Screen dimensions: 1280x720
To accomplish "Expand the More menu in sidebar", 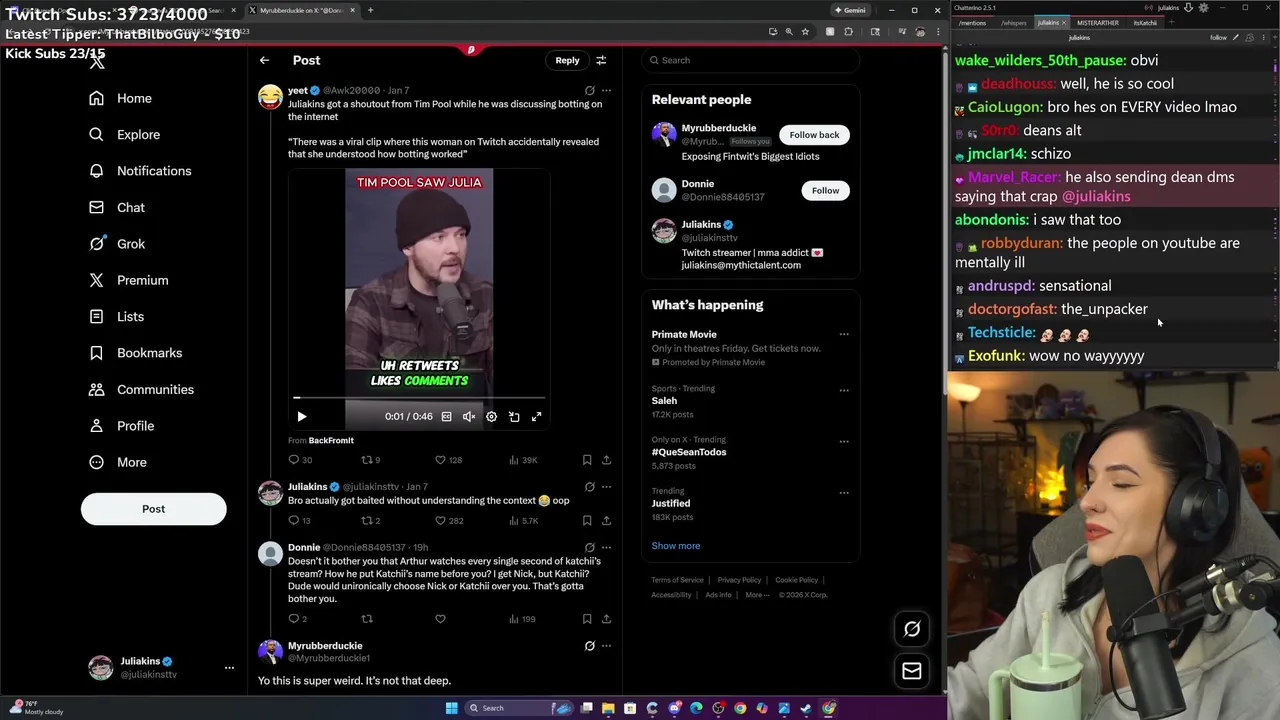I will [117, 462].
